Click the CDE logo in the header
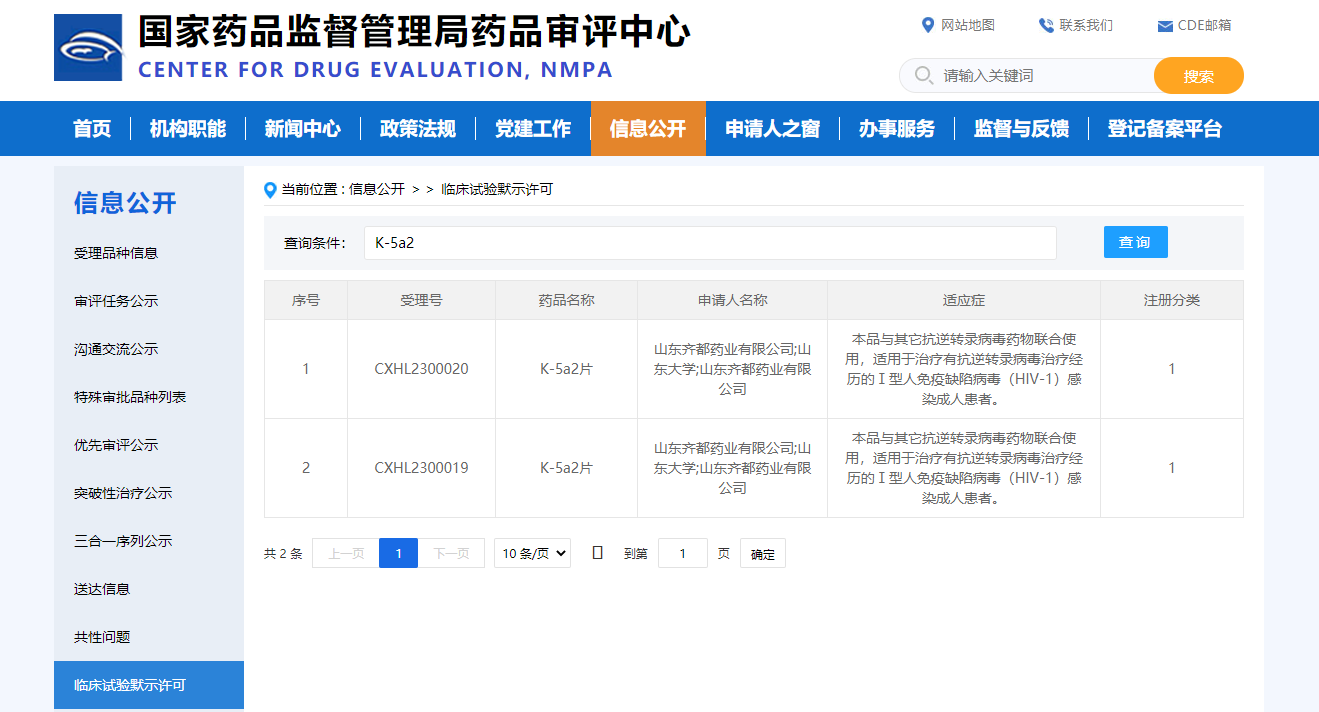 [x=88, y=48]
